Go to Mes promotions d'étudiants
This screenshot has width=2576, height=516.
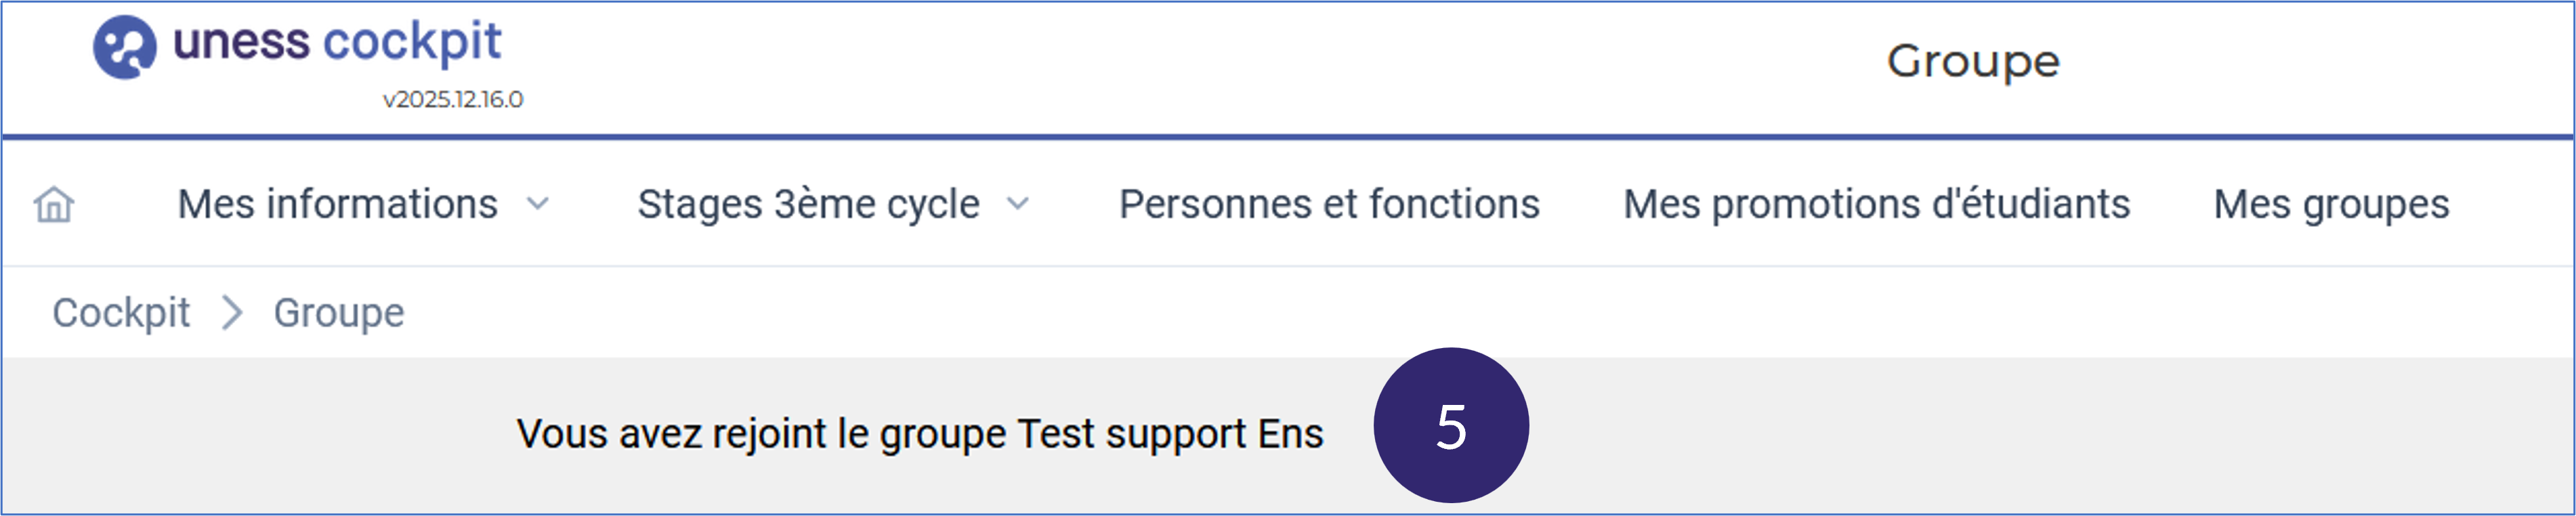(1876, 205)
